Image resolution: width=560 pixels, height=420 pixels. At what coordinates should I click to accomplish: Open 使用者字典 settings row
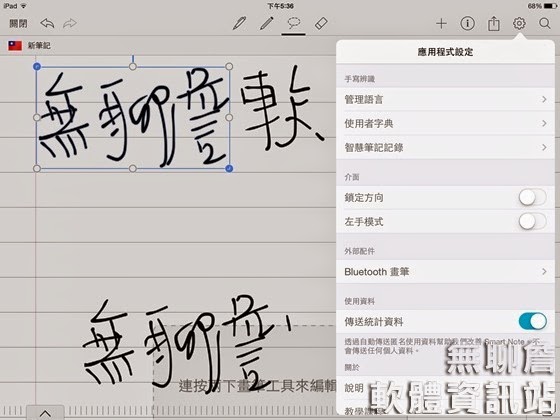[x=445, y=124]
